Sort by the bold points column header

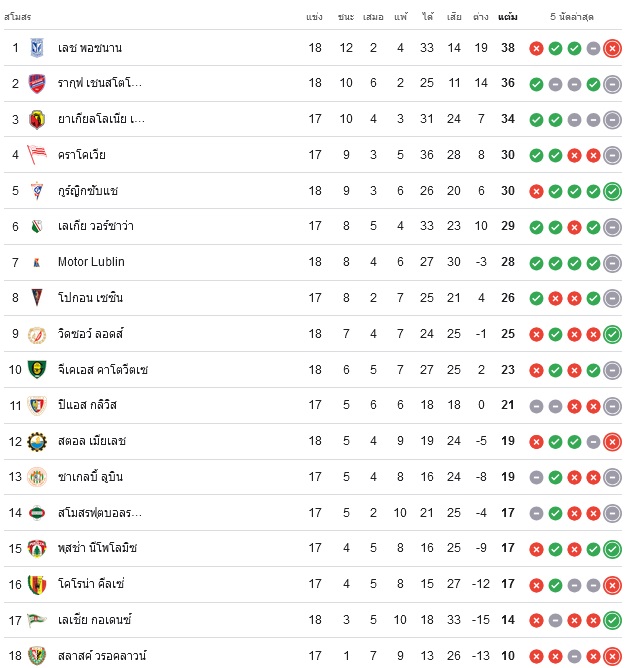(508, 17)
